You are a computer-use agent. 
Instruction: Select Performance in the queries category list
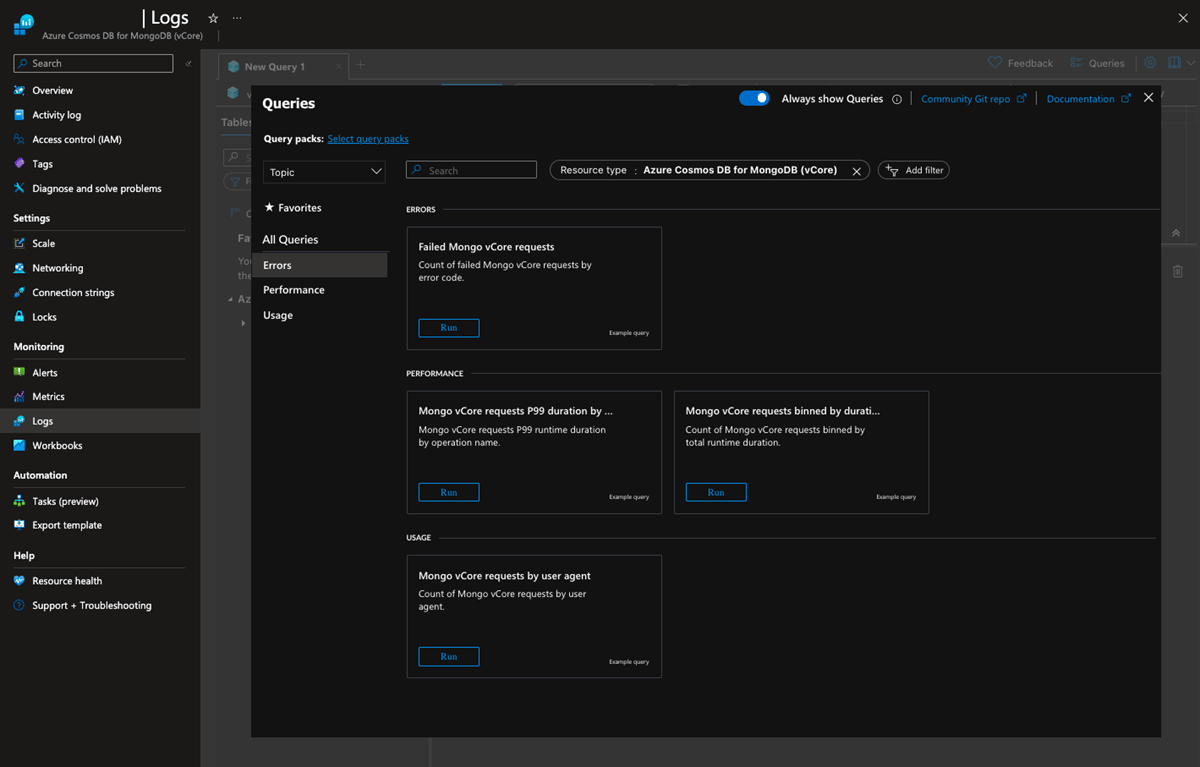[294, 290]
